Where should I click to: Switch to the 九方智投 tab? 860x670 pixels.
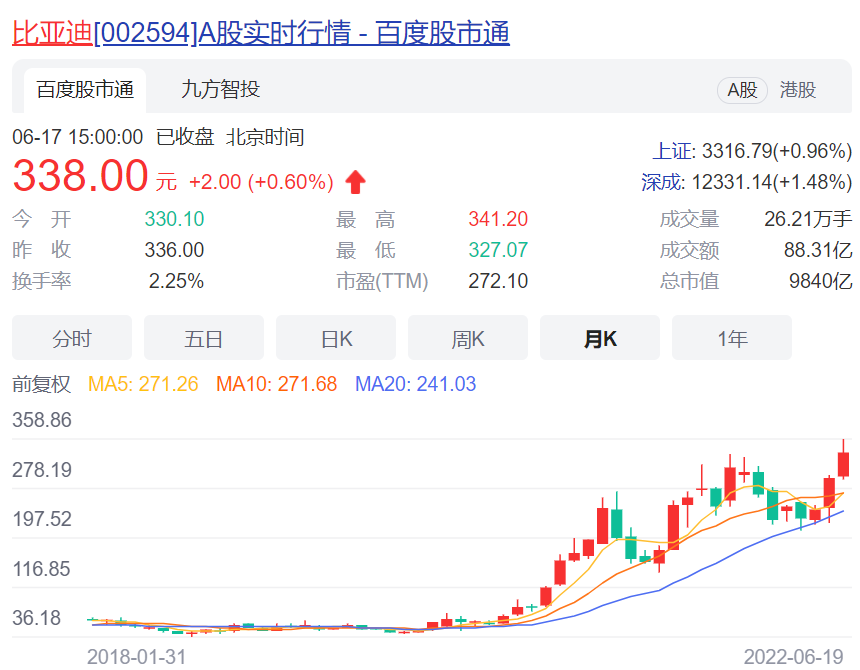[x=220, y=89]
